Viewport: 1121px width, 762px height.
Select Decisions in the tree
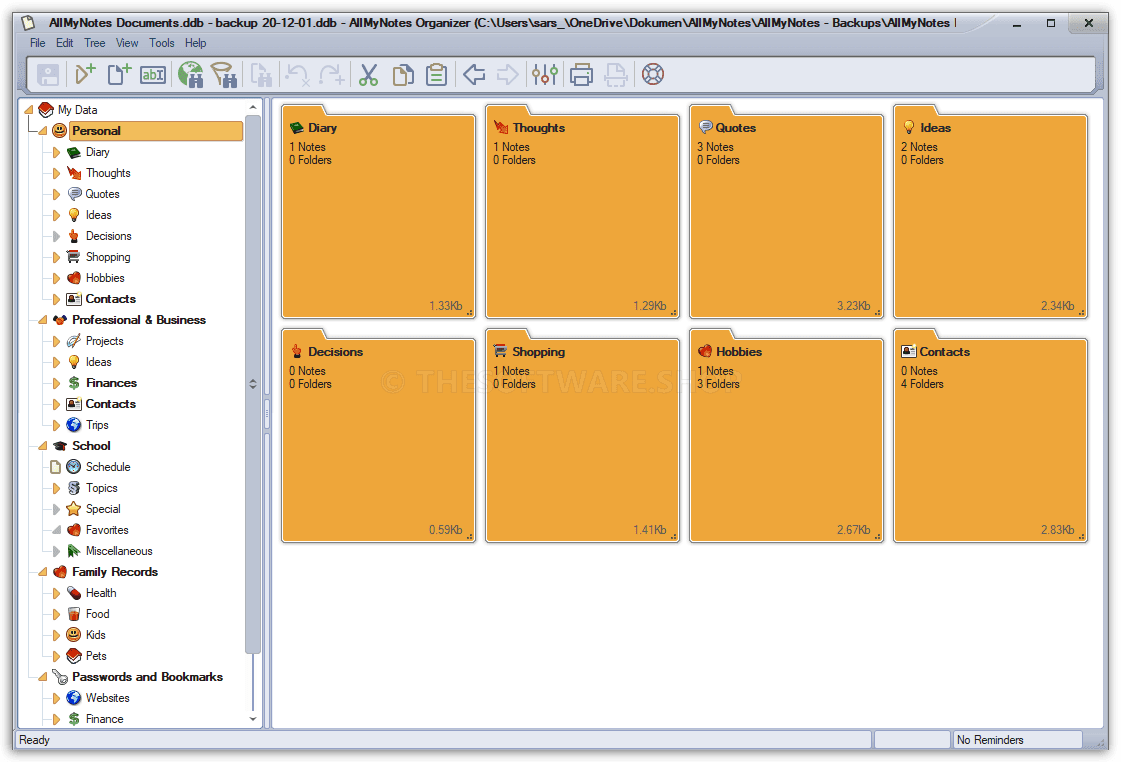pyautogui.click(x=109, y=236)
